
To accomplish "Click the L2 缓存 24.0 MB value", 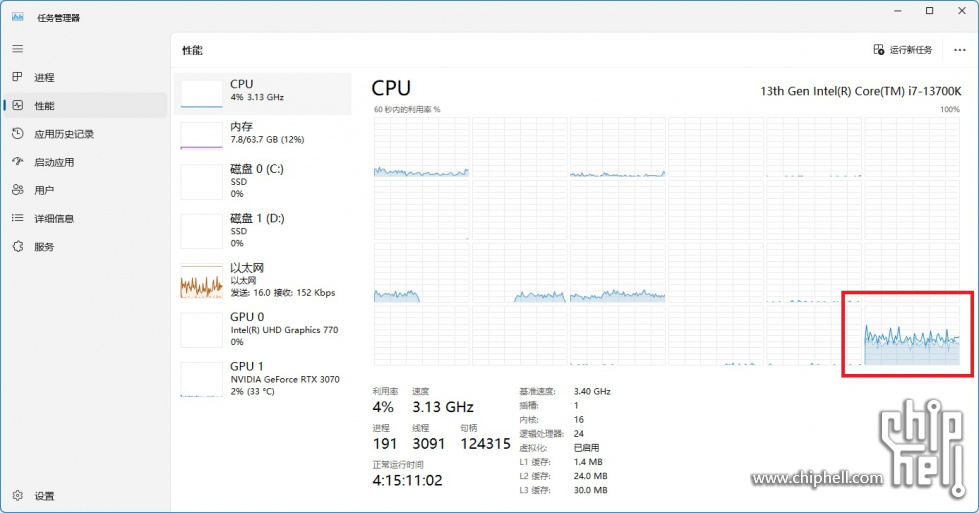I will [x=591, y=476].
